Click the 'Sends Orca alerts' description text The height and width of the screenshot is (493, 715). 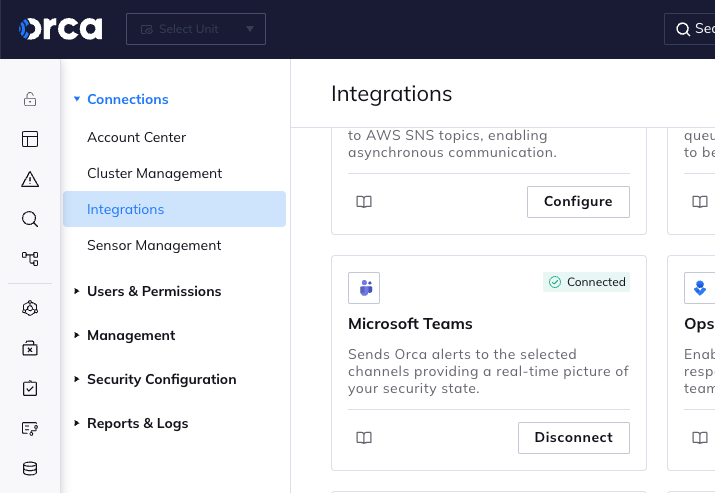pos(488,371)
